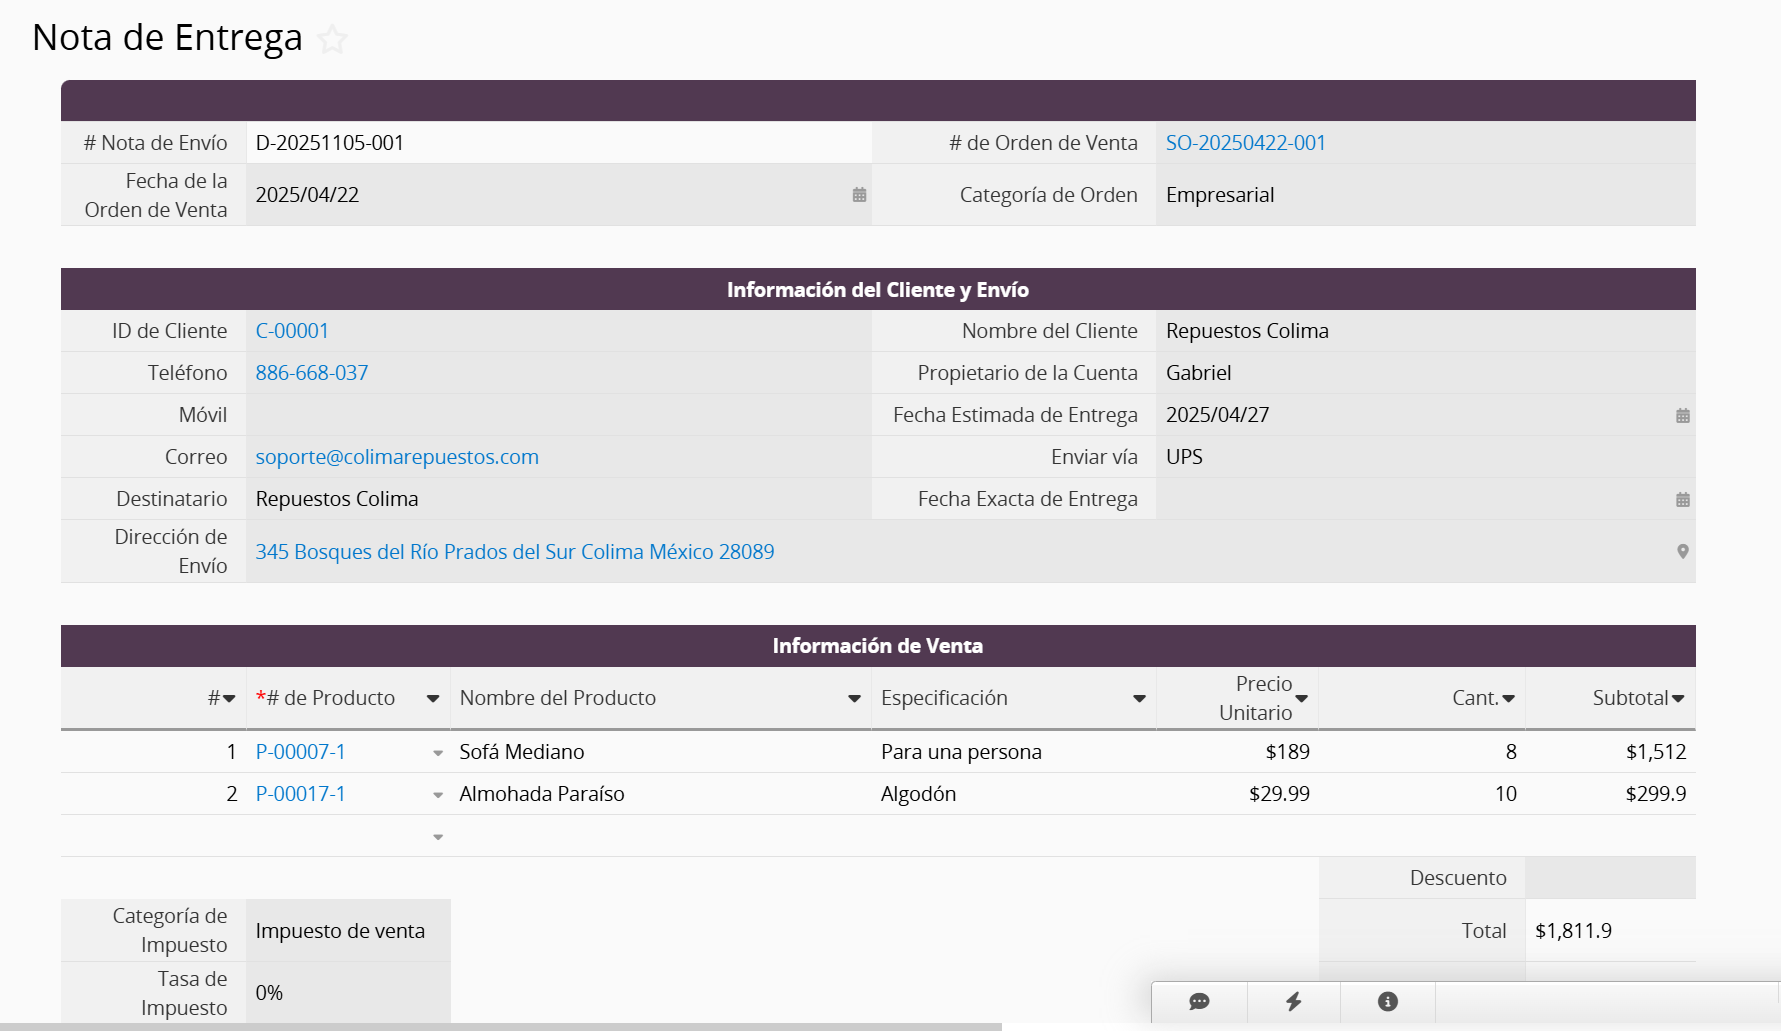Screen dimensions: 1781x1031
Task: Email soporte@colimarepuestos.com link
Action: [x=397, y=457]
